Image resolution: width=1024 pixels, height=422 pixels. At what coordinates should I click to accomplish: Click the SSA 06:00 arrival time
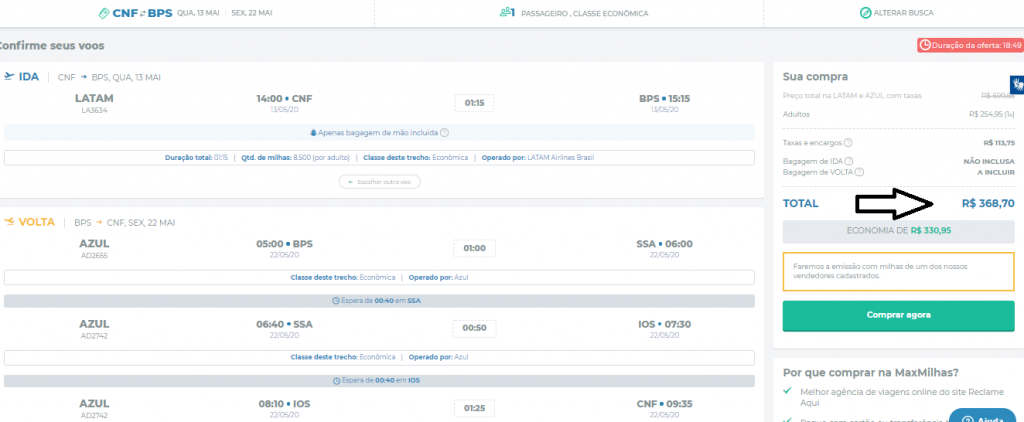pos(664,244)
